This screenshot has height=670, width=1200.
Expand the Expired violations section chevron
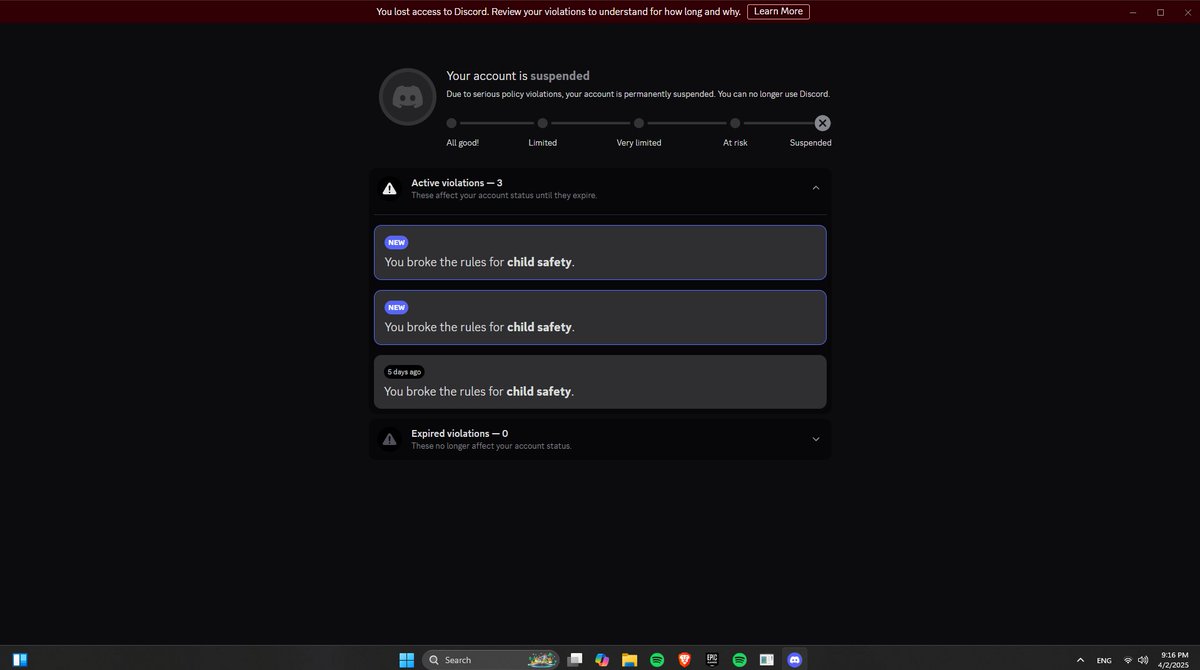coord(815,439)
